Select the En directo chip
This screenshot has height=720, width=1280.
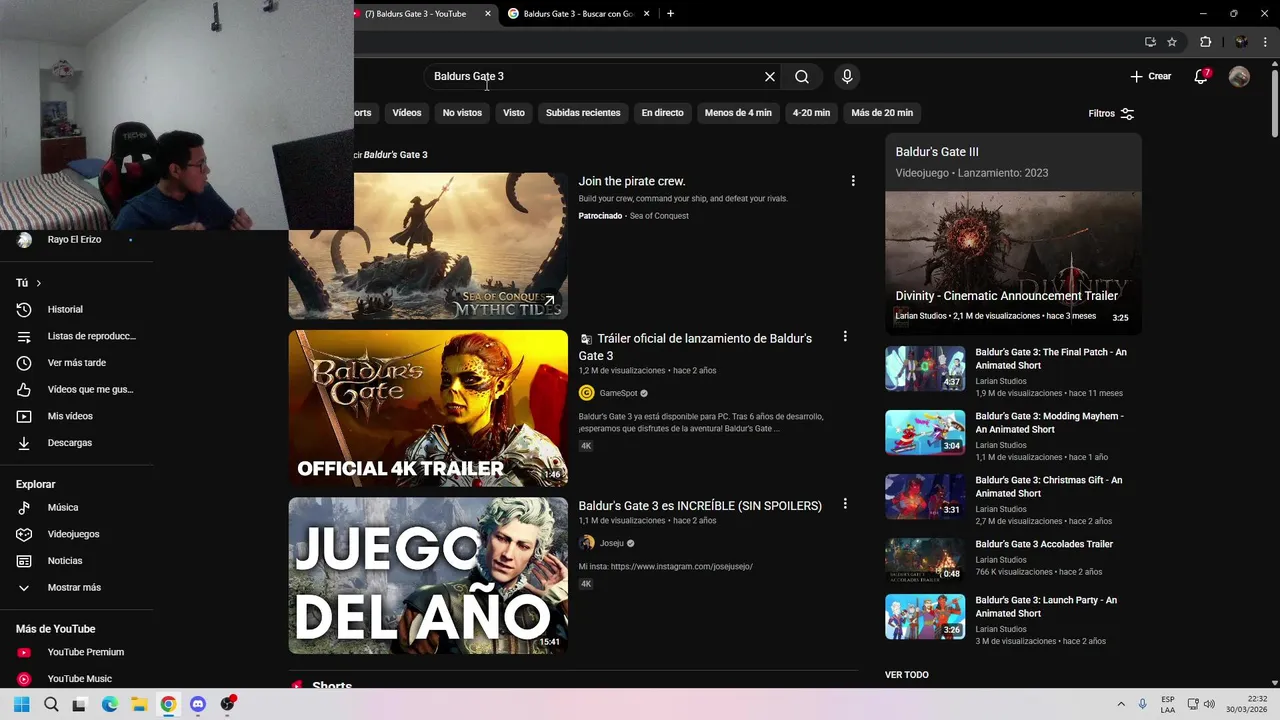662,113
